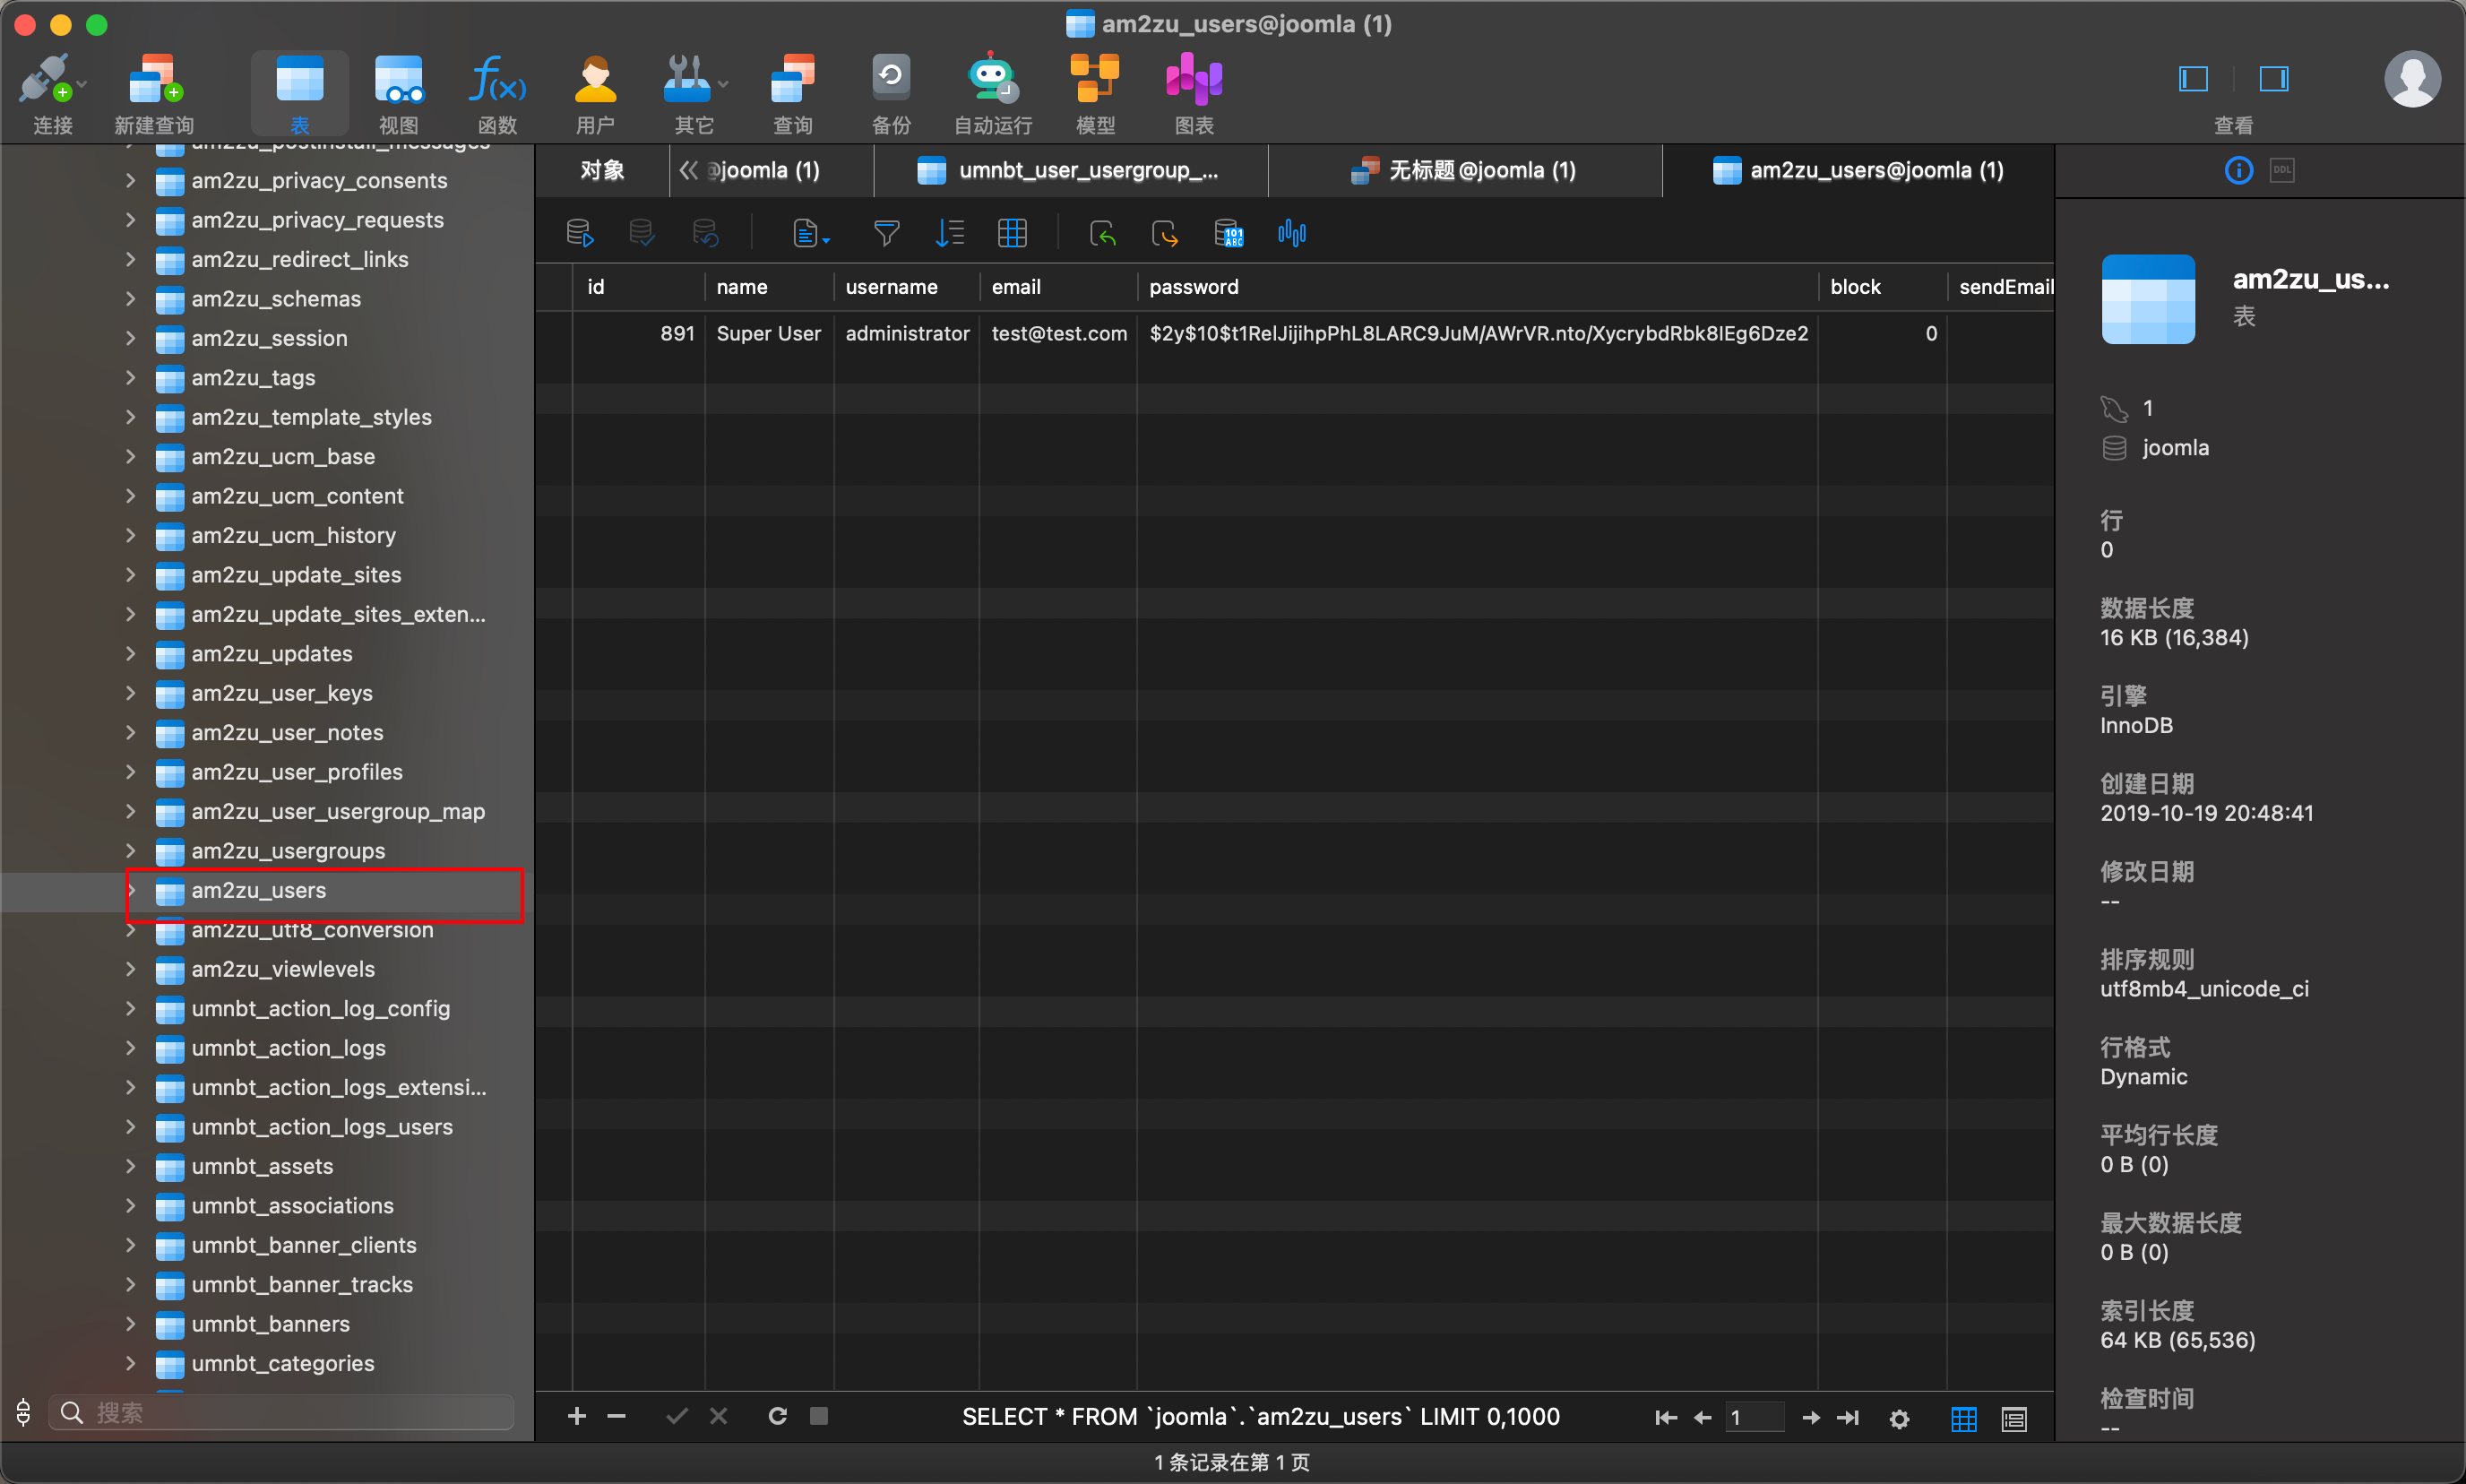Expand the am2zu_tags table node
Viewport: 2466px width, 1484px height.
click(130, 377)
